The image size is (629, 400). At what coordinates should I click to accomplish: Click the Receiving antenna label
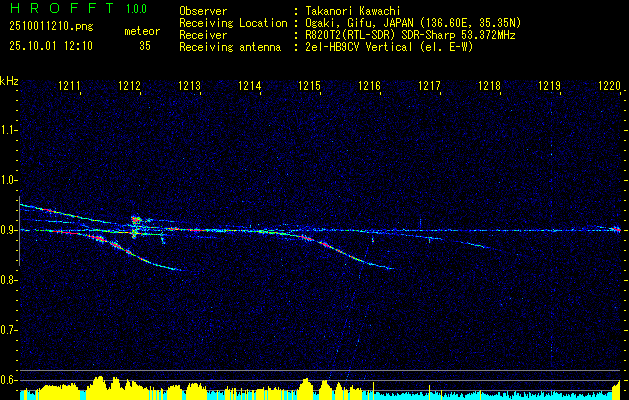(x=230, y=47)
